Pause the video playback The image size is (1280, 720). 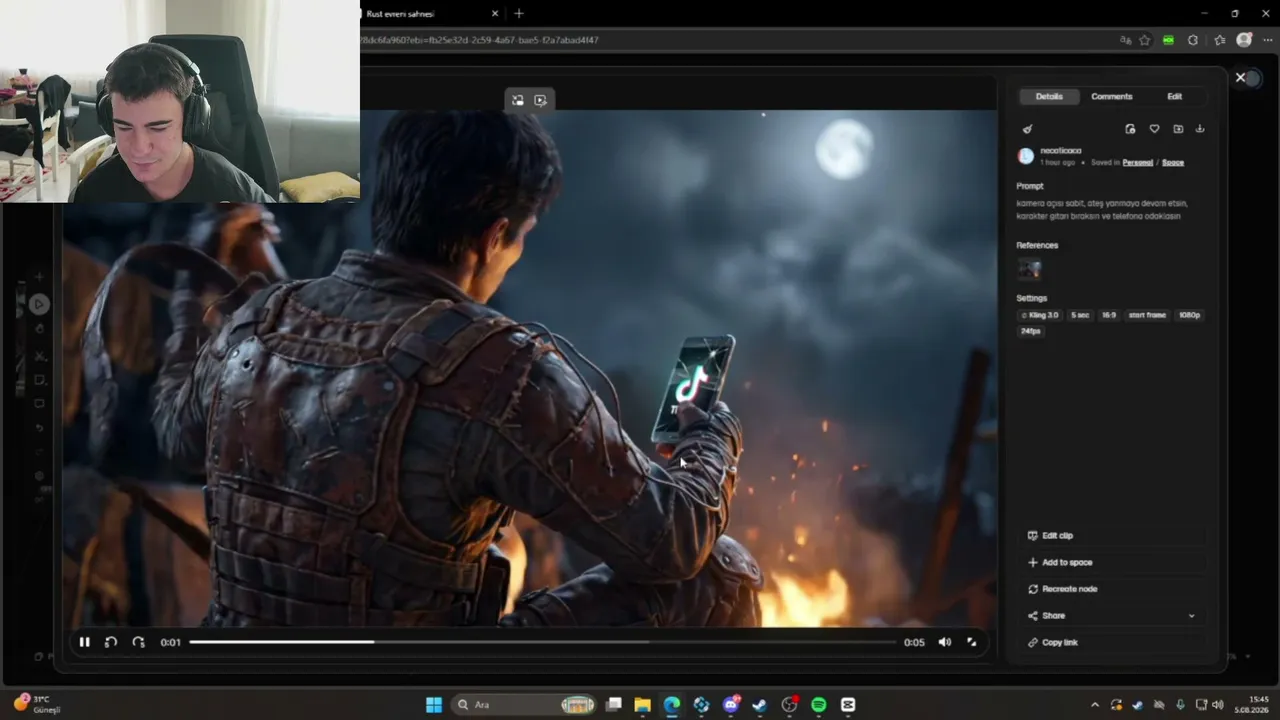tap(84, 642)
